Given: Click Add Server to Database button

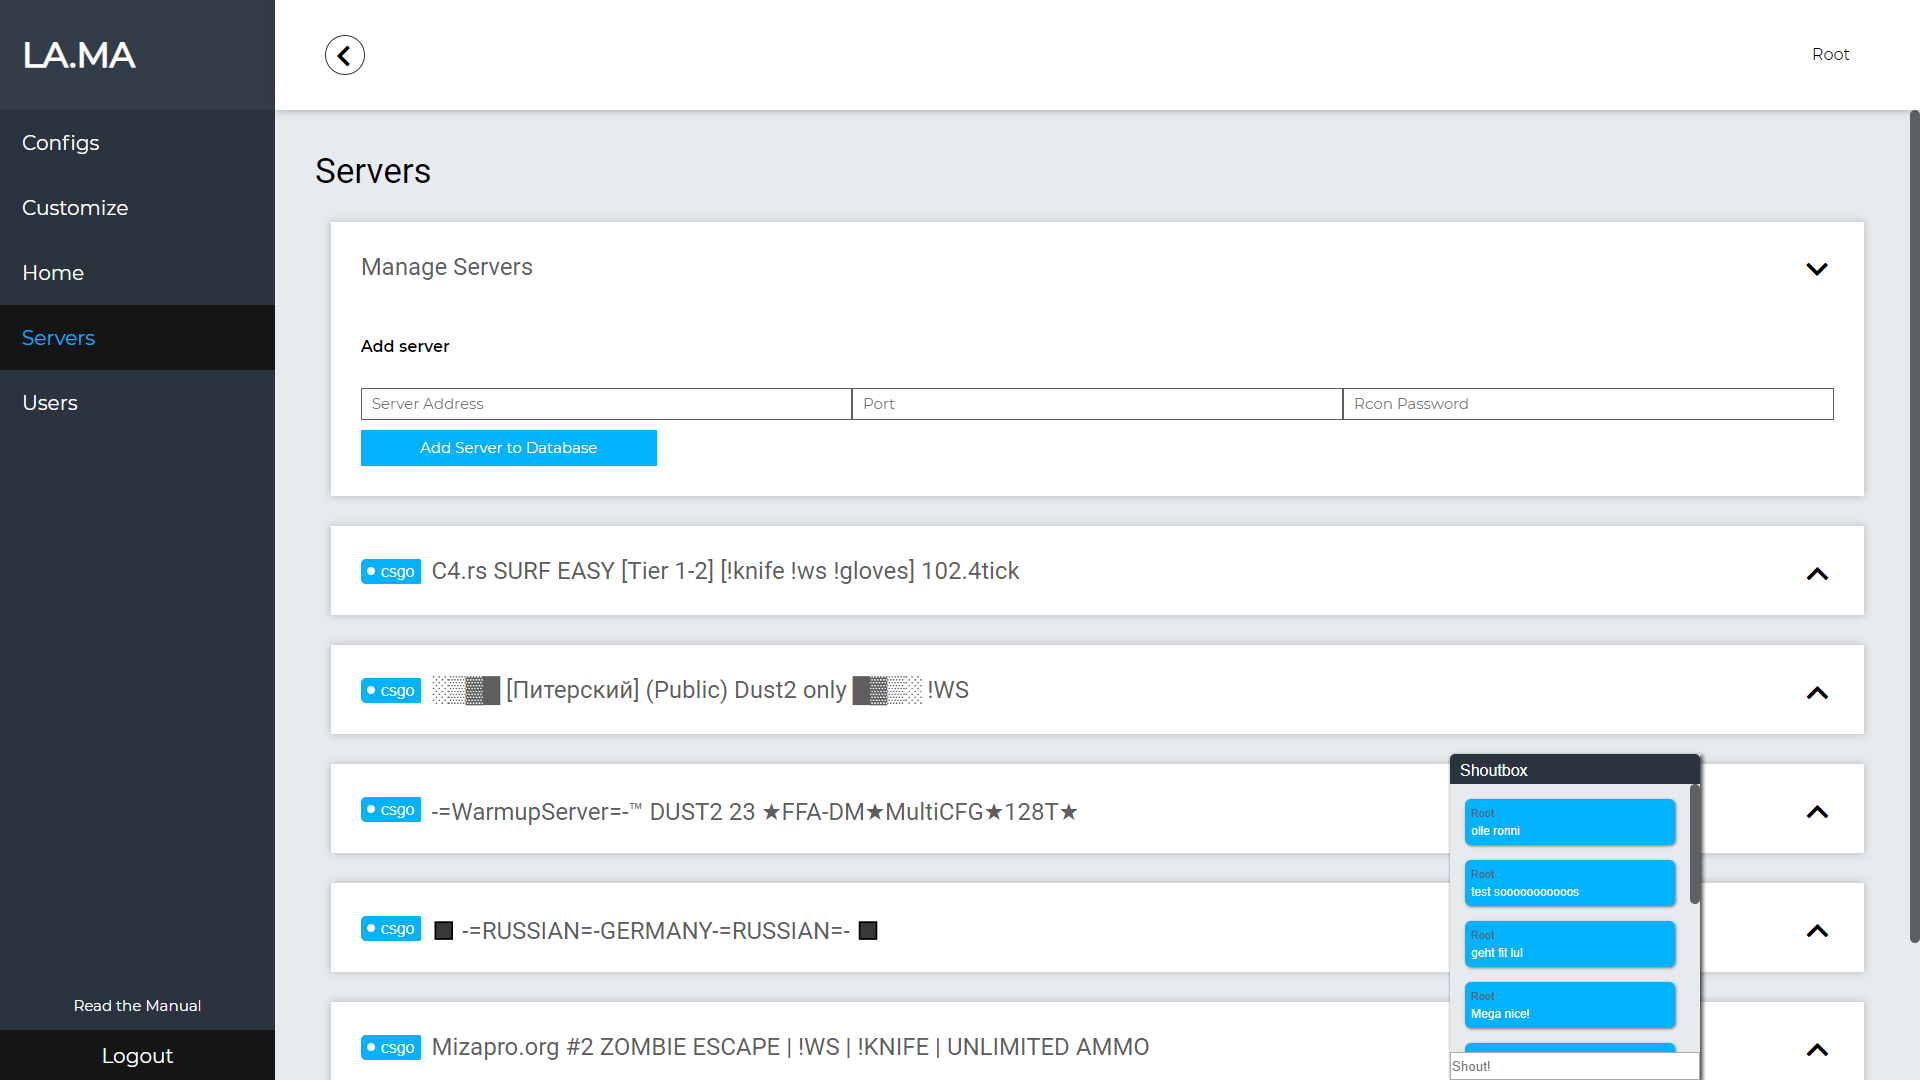Looking at the screenshot, I should [509, 447].
